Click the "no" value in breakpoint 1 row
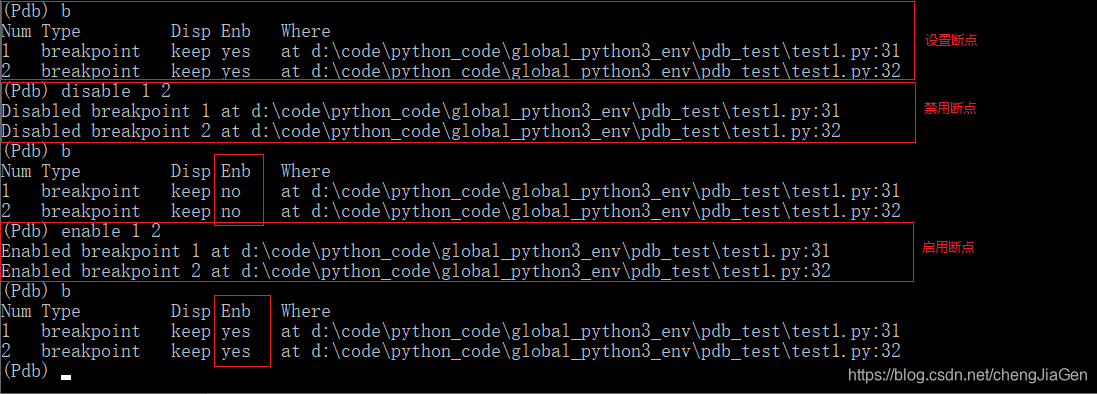Screen dimensions: 1097x394 click(x=231, y=191)
